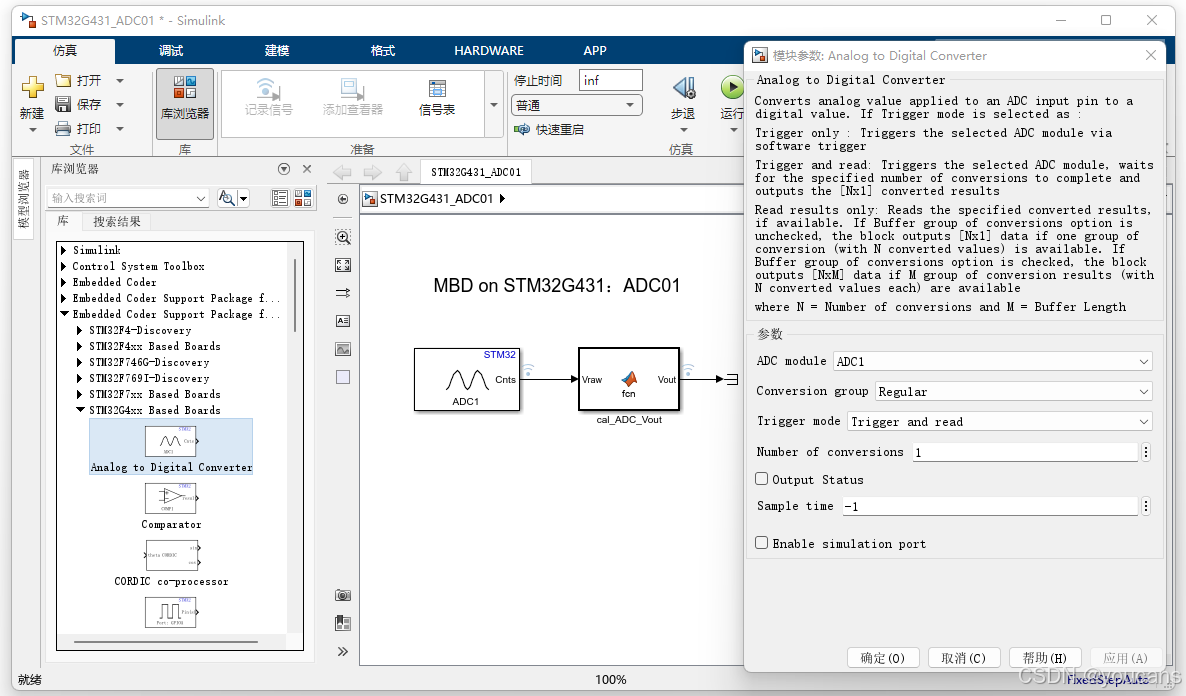Screen dimensions: 1186x696
Task: Open the APP ribbon tab
Action: [595, 51]
